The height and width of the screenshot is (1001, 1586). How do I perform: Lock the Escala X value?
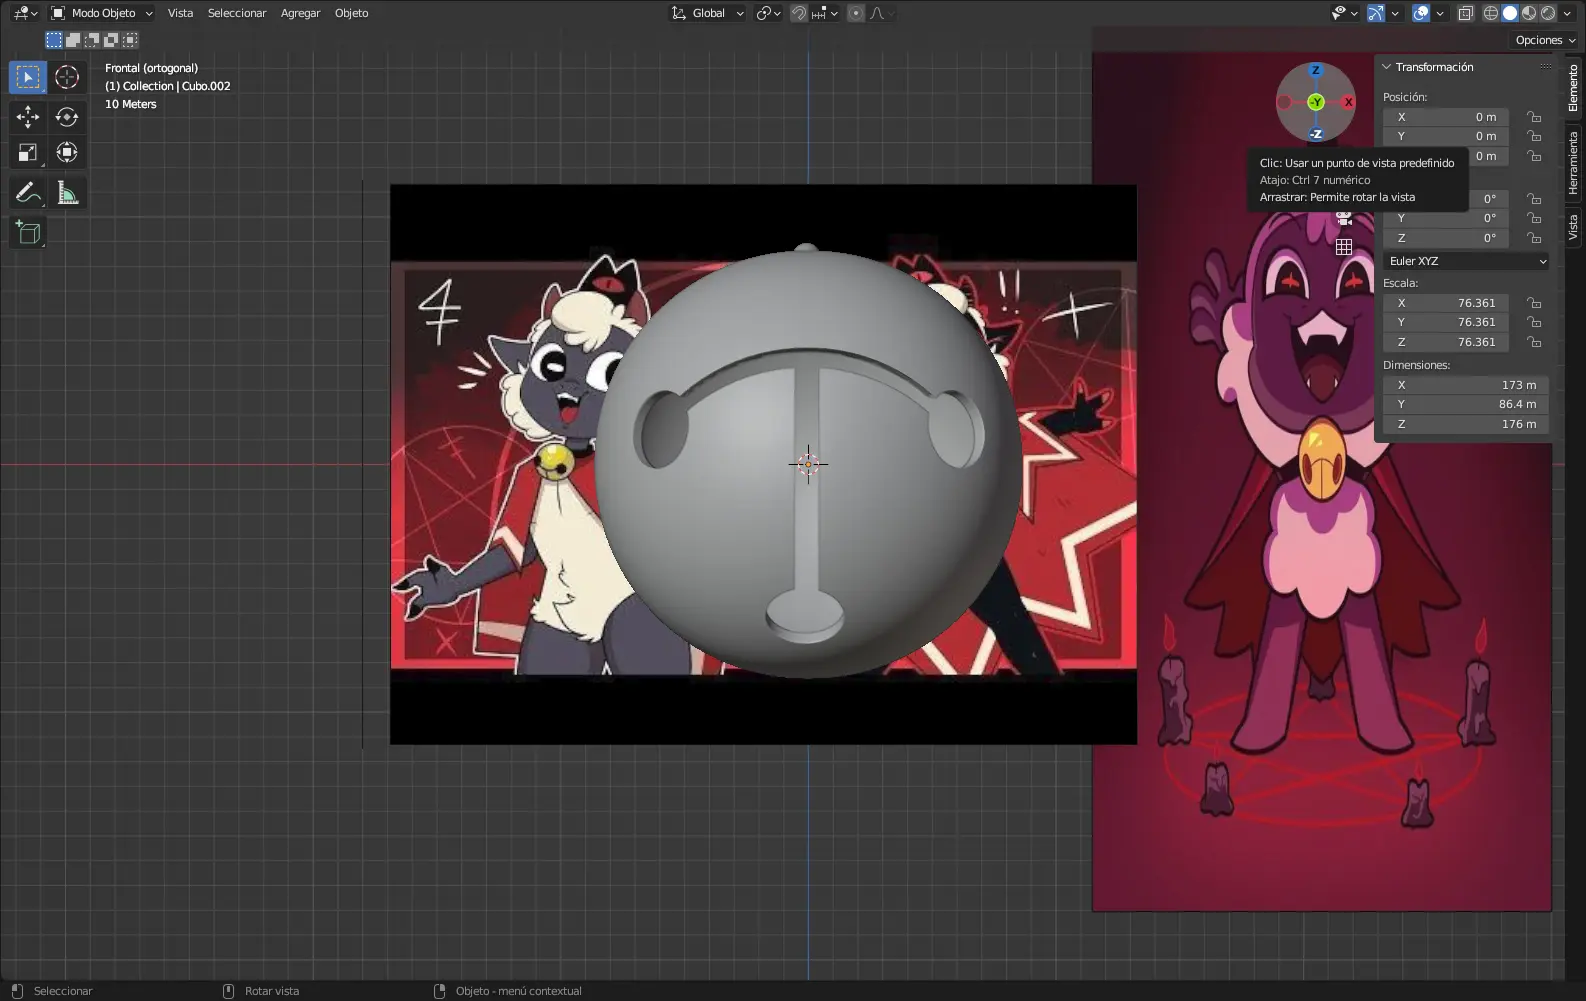coord(1534,303)
